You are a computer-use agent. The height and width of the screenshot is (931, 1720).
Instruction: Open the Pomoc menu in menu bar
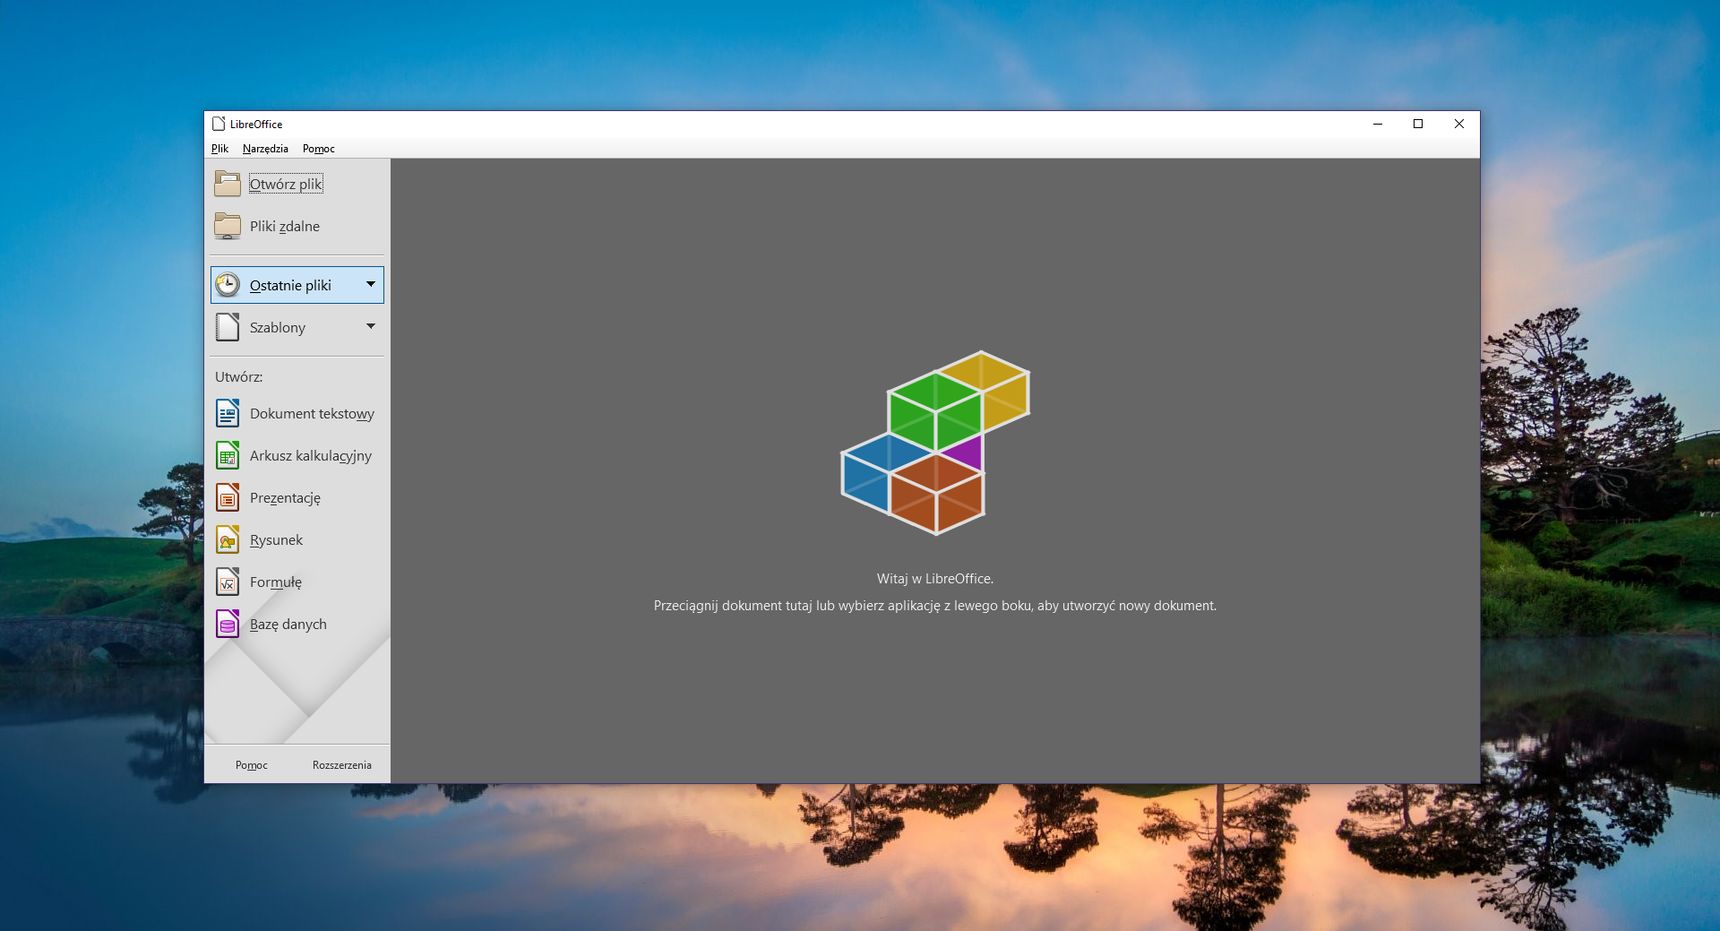tap(318, 149)
